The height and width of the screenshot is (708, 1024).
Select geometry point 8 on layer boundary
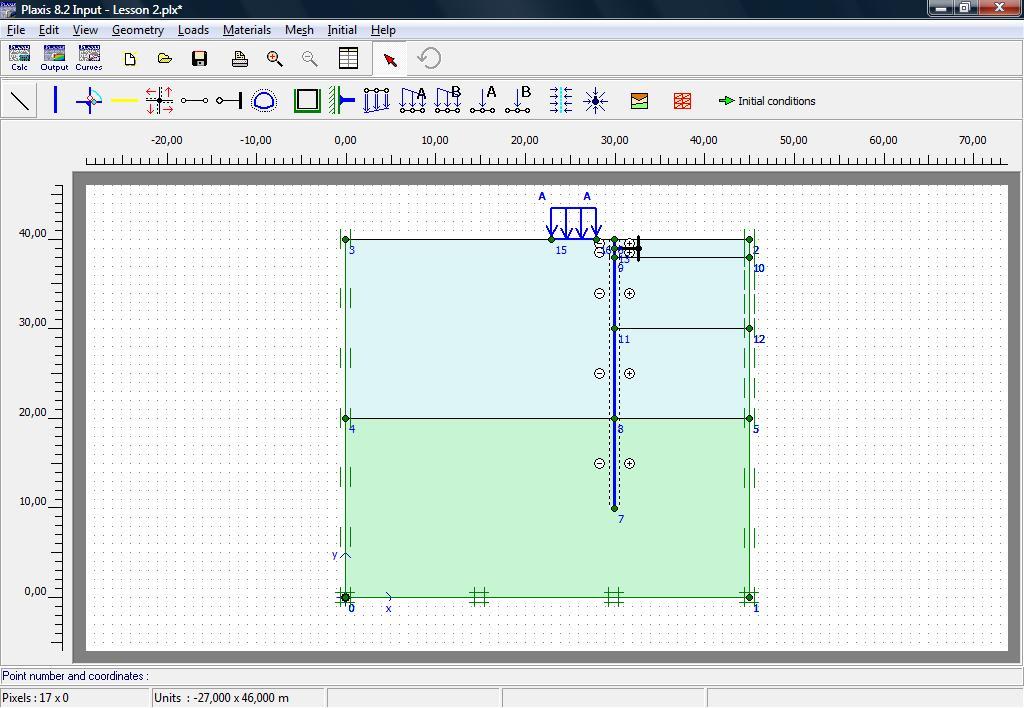tap(615, 419)
